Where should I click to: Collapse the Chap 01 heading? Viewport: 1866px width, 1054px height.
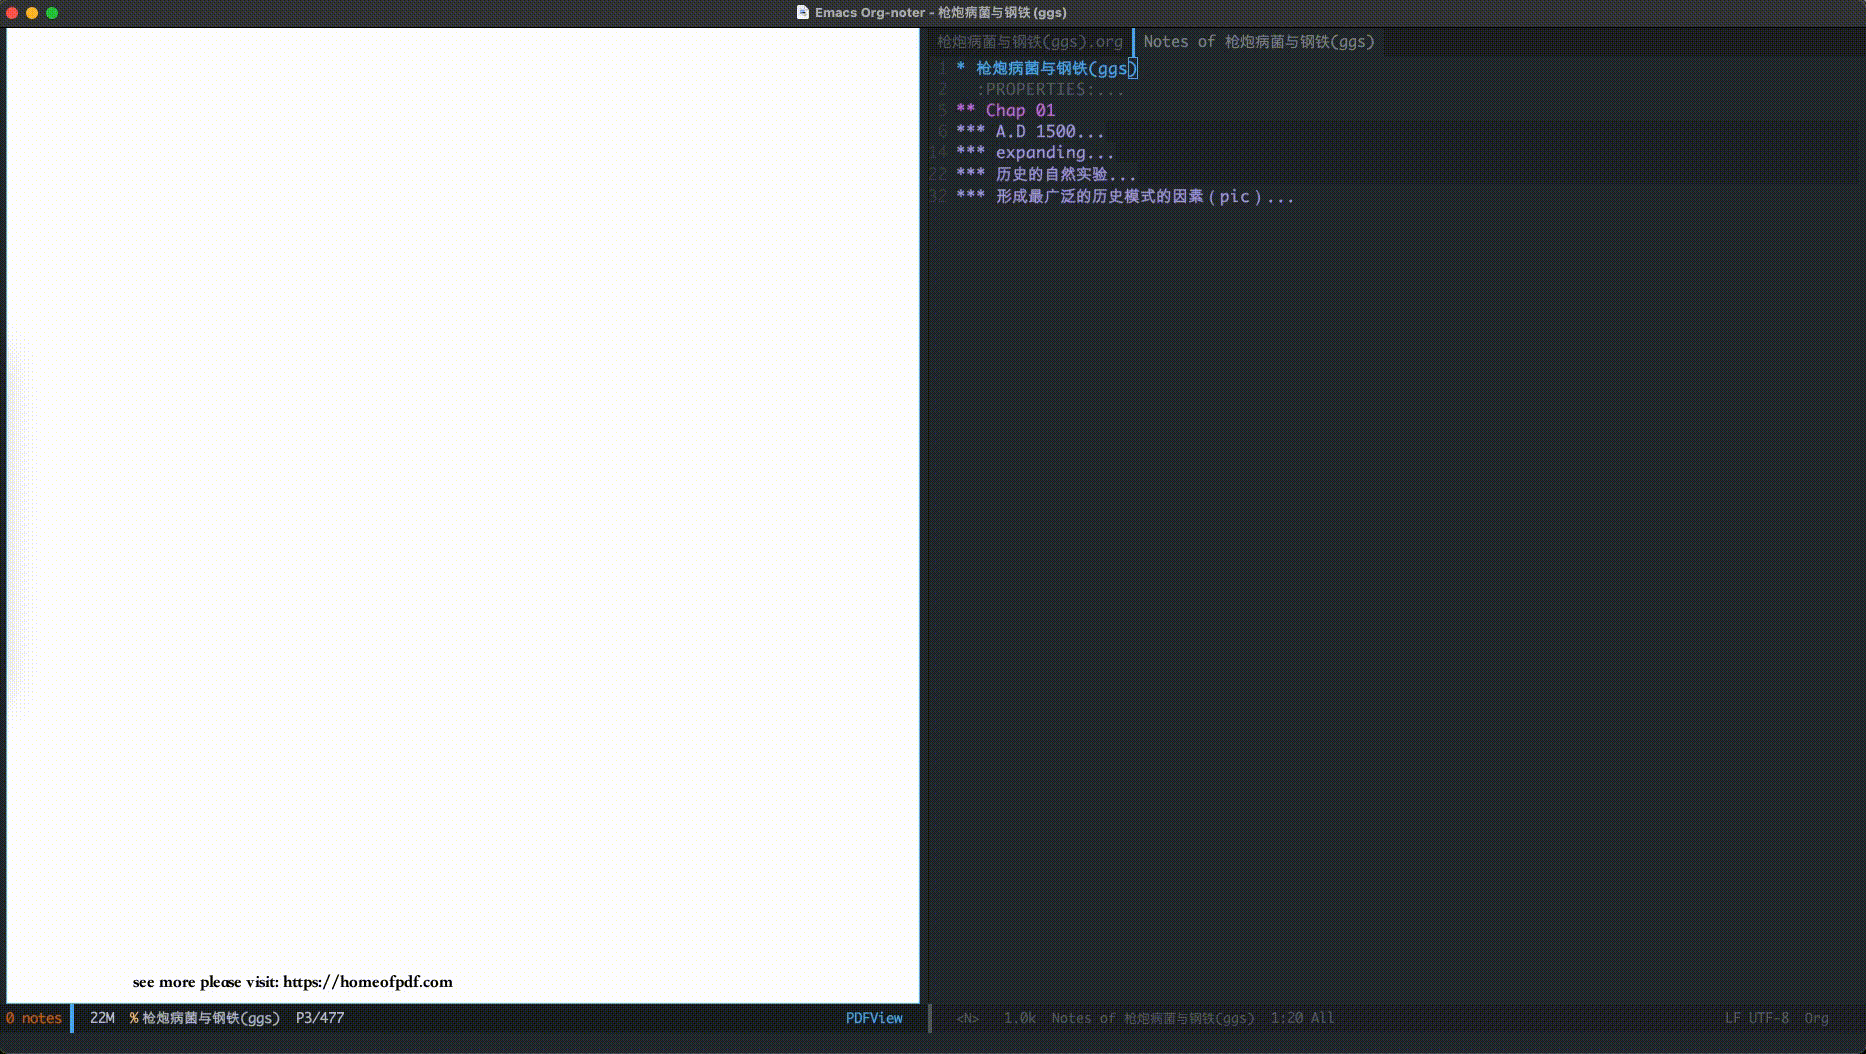click(1018, 111)
